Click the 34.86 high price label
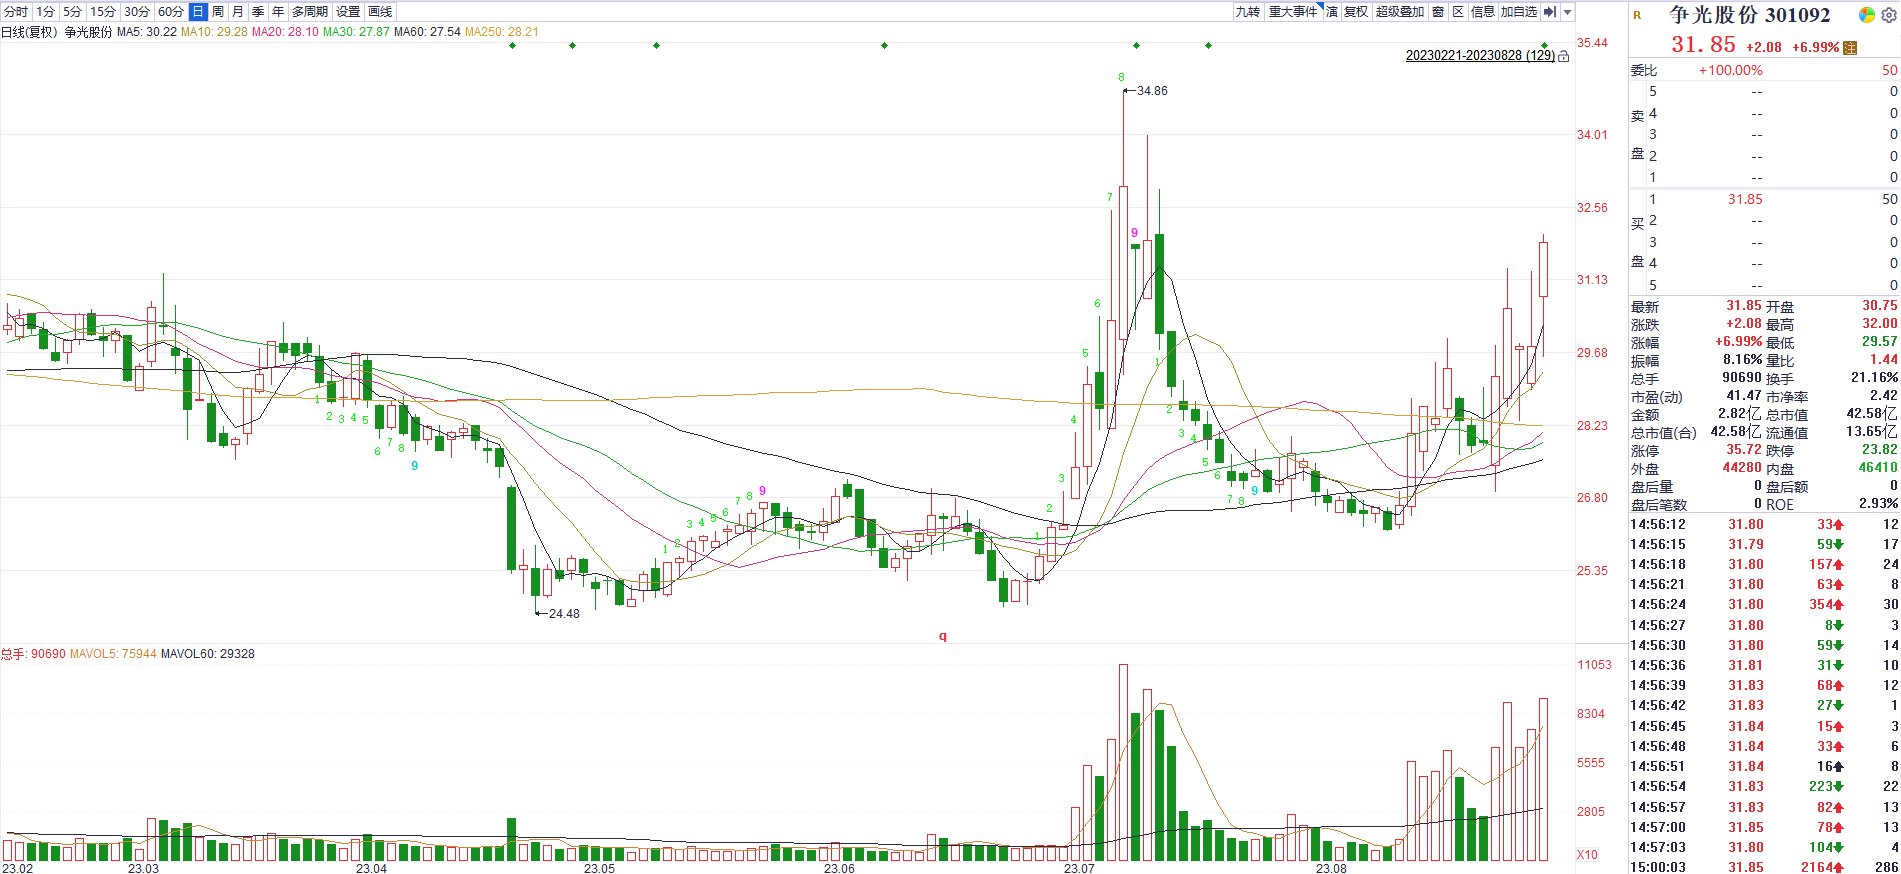This screenshot has width=1901, height=874. pyautogui.click(x=1152, y=91)
